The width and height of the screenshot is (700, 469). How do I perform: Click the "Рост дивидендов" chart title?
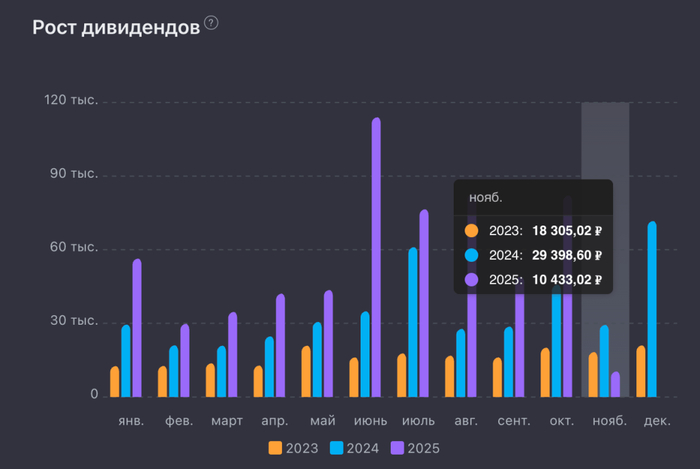tap(115, 27)
